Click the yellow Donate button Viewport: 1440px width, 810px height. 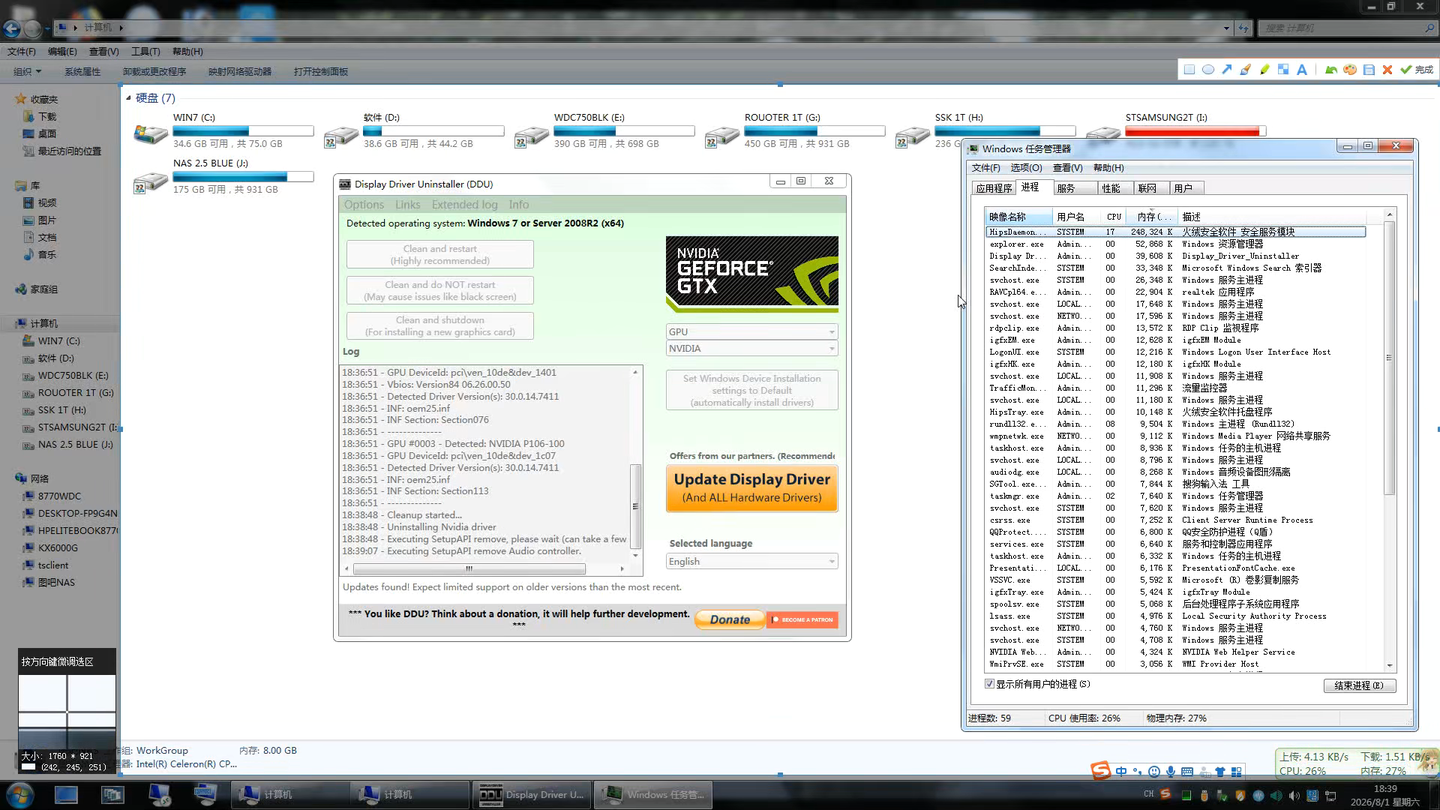(730, 620)
